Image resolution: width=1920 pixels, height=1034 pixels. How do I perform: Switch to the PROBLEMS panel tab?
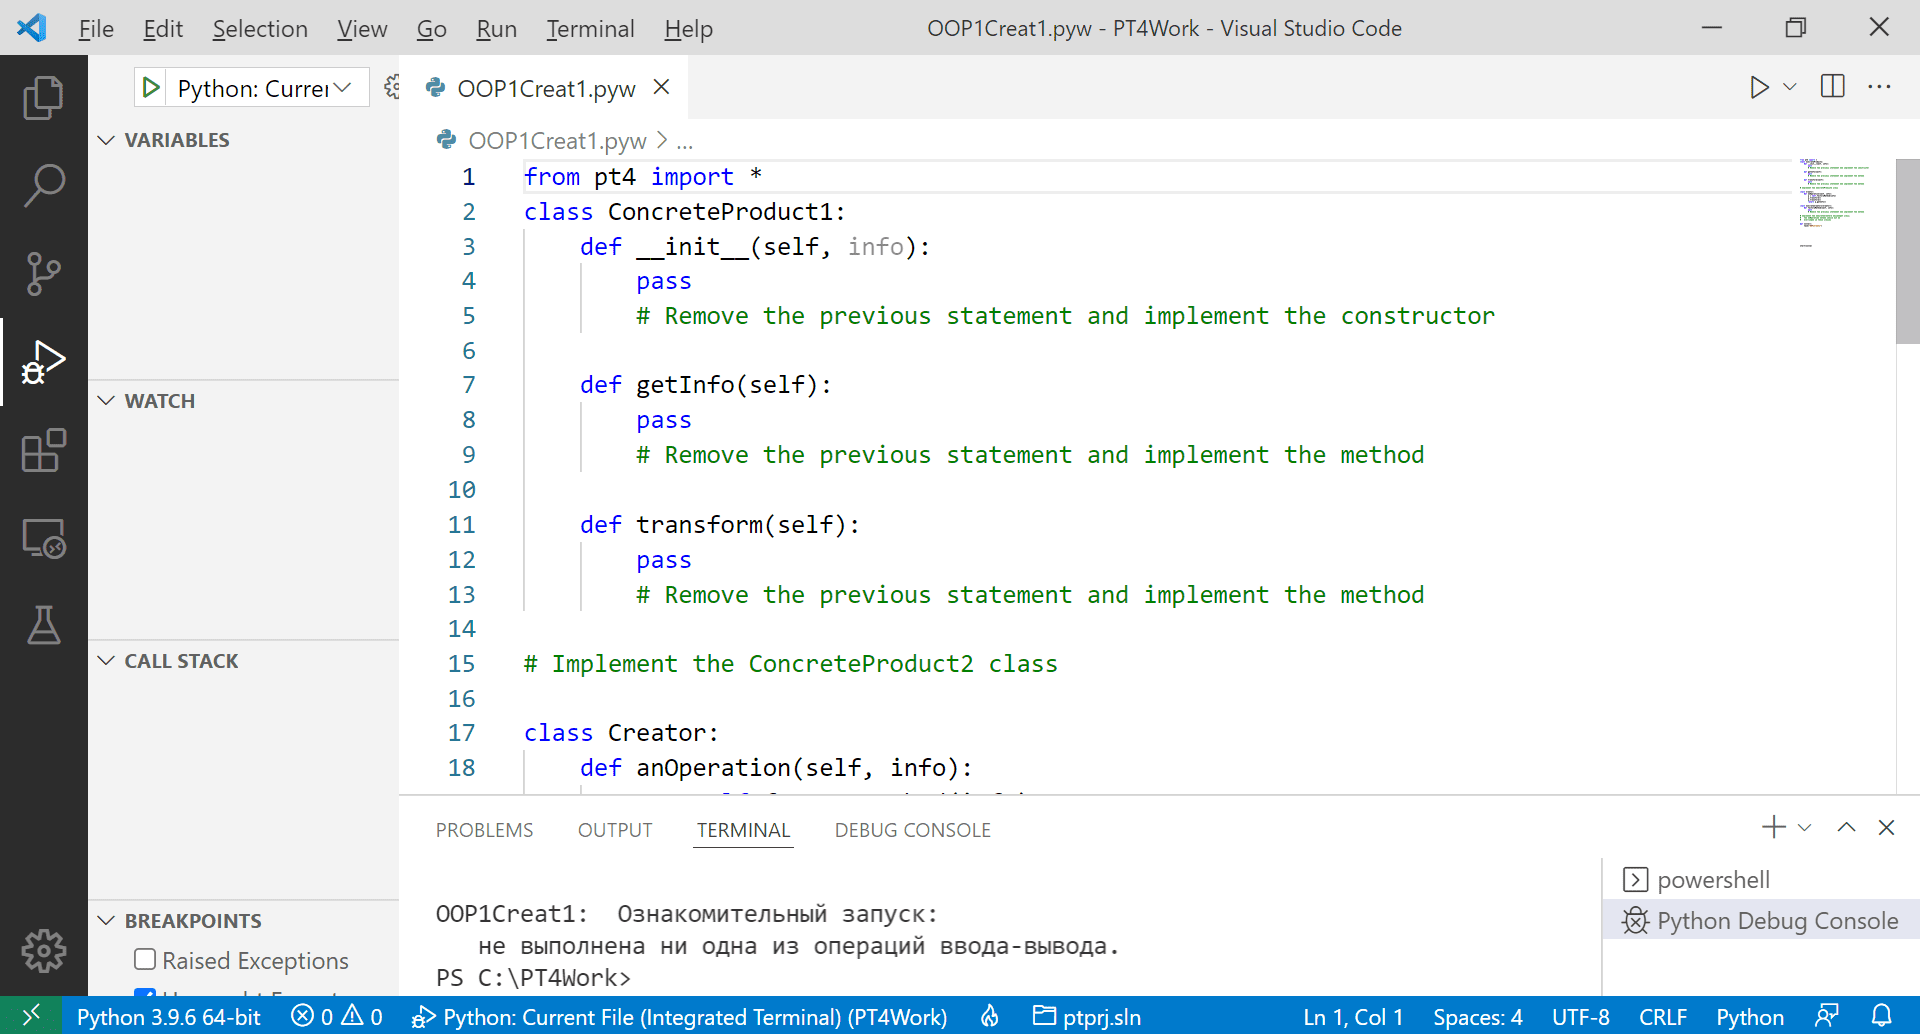click(x=484, y=830)
